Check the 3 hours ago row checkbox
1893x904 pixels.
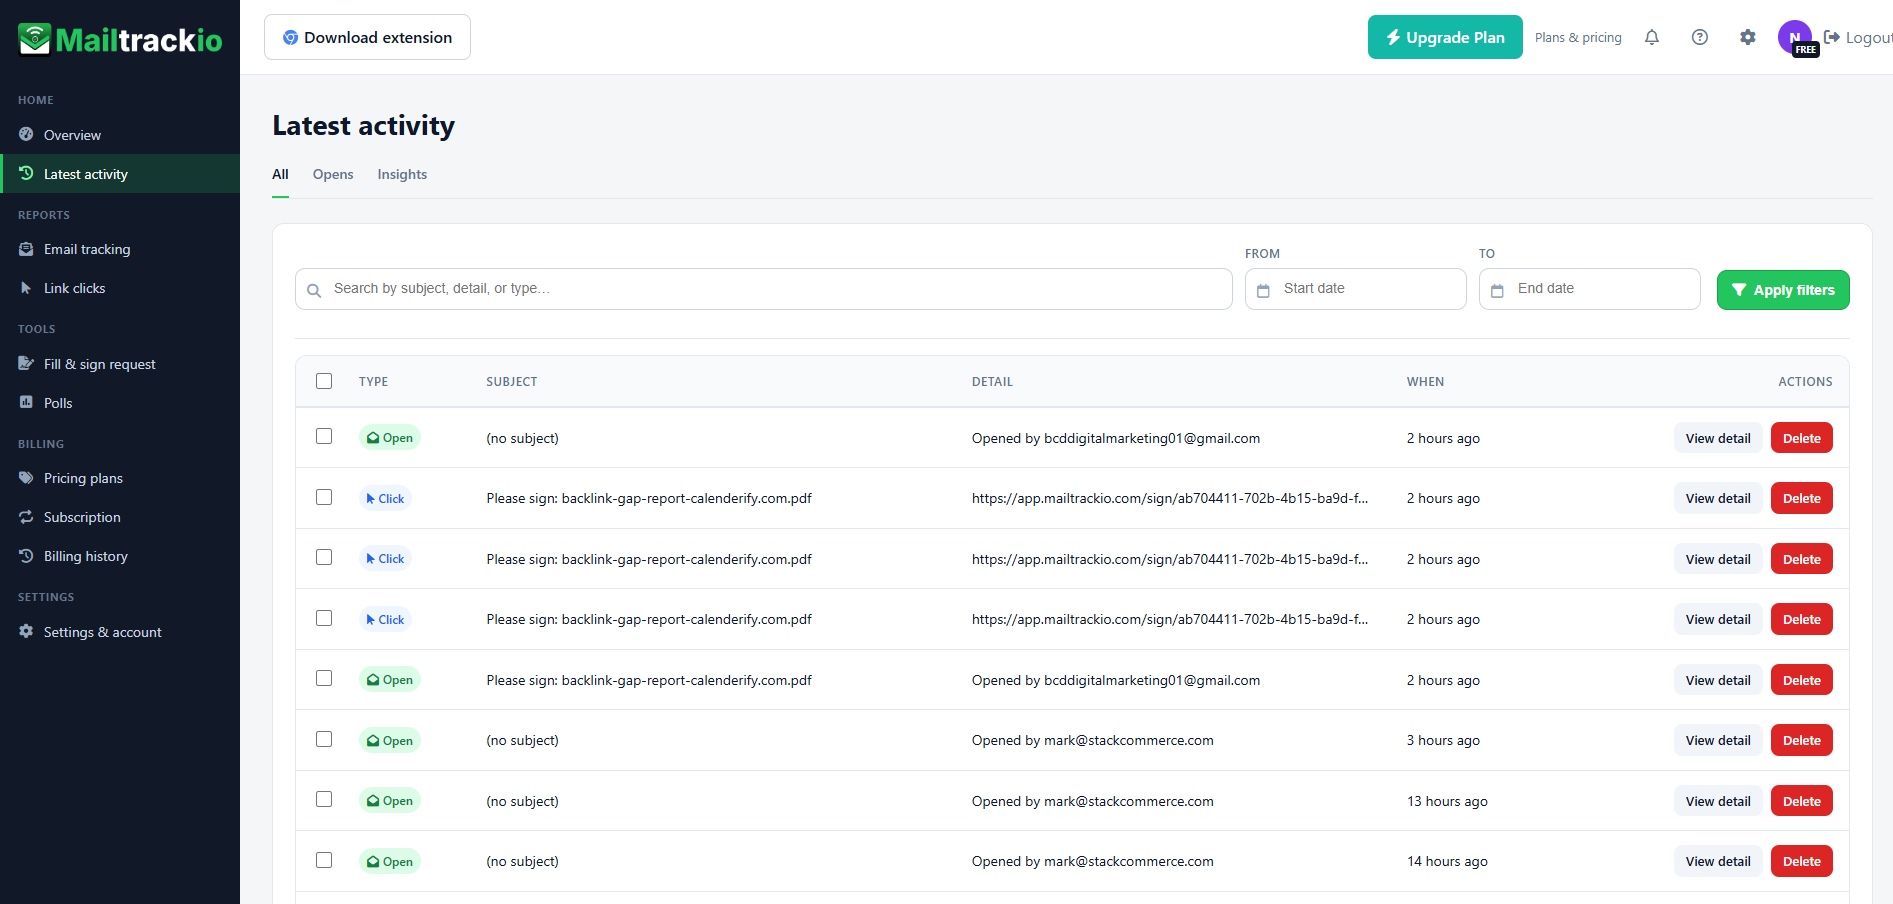(x=324, y=739)
